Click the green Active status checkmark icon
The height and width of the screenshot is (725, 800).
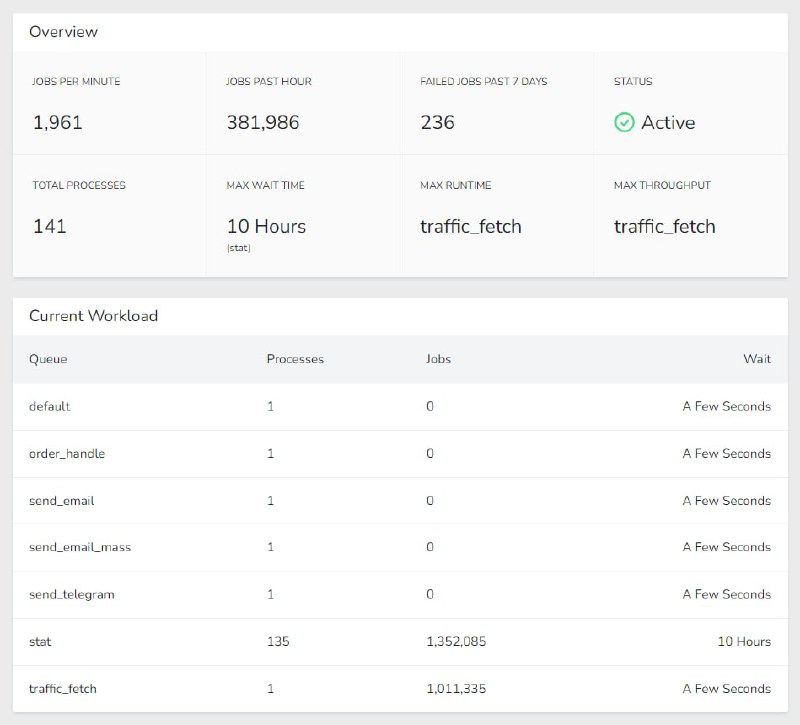(624, 123)
